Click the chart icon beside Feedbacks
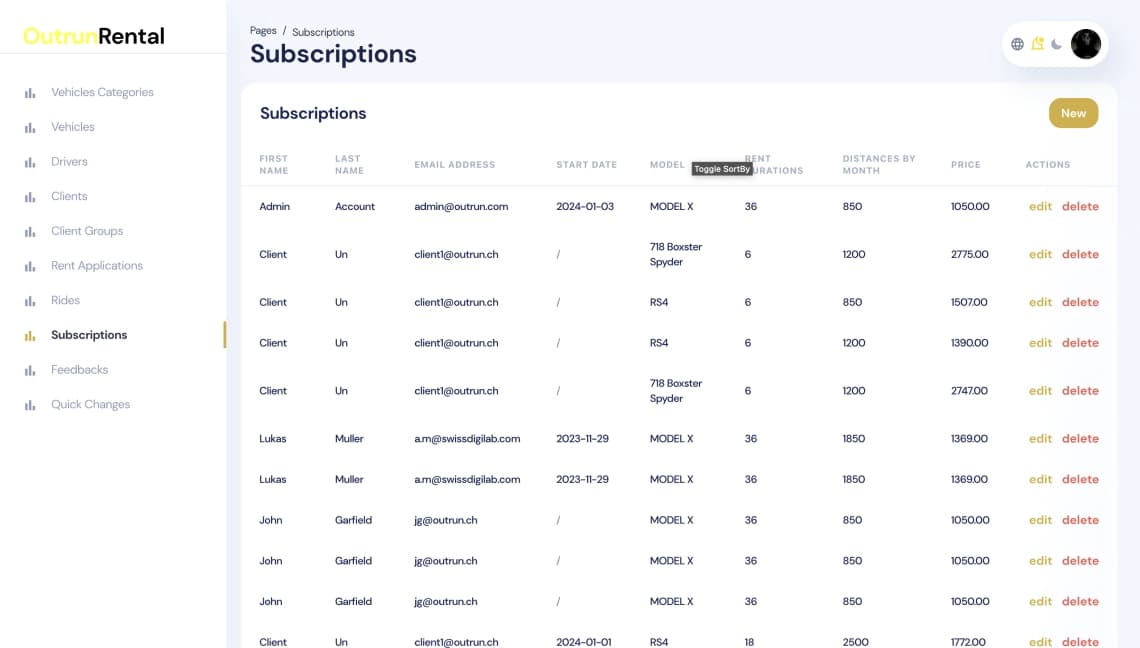The width and height of the screenshot is (1140, 648). pos(30,370)
